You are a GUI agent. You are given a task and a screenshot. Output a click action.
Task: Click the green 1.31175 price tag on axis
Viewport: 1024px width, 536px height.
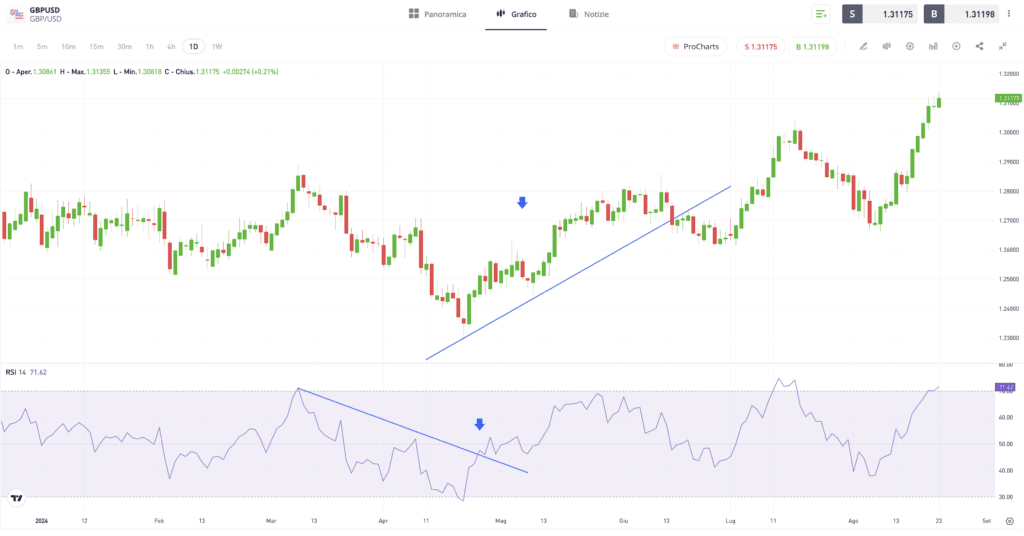[1008, 98]
